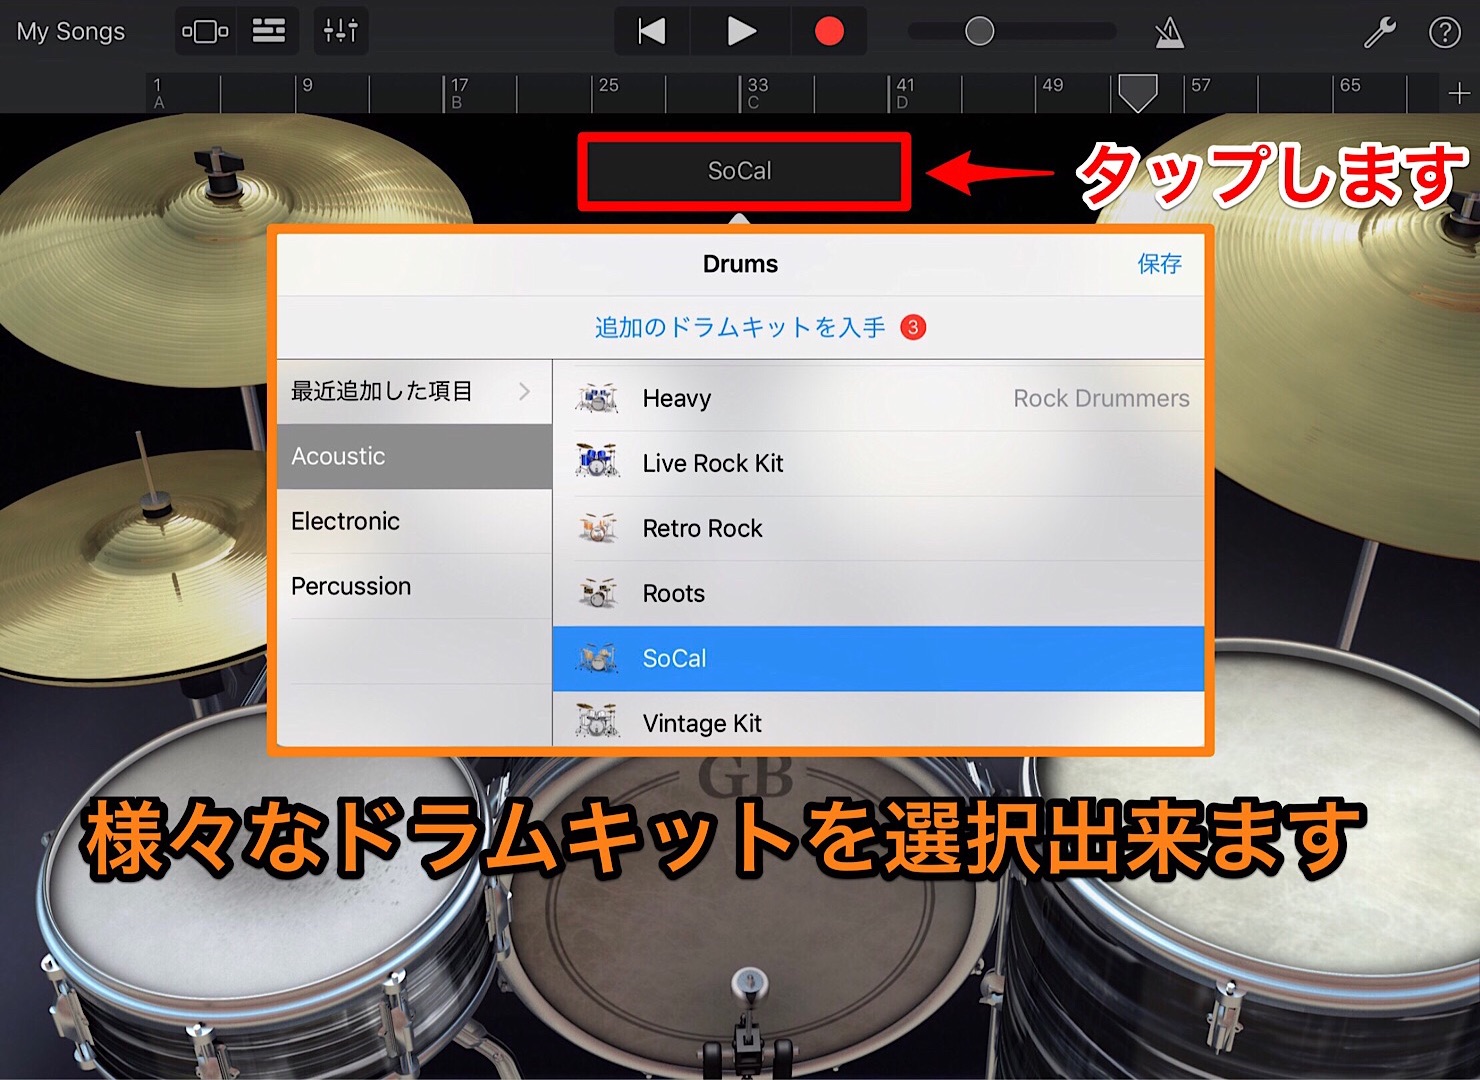Tap the SoCal drum kit name button
The height and width of the screenshot is (1080, 1480).
click(743, 171)
